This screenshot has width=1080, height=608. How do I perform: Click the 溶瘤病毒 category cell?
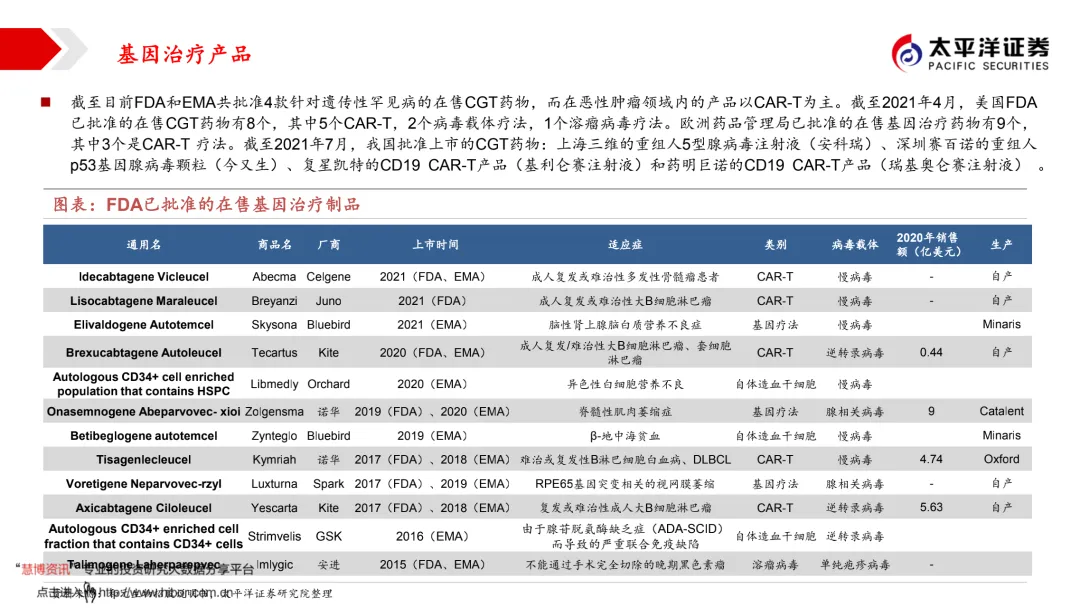775,565
